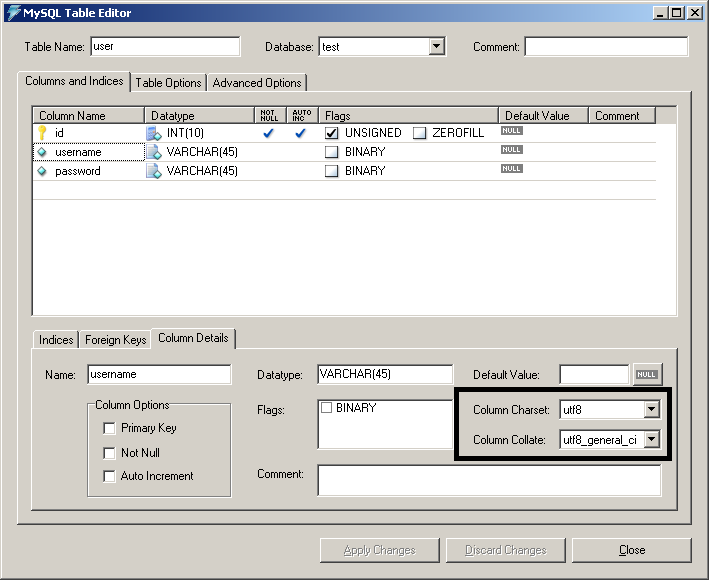Enable the Not Null column option
709x580 pixels.
pyautogui.click(x=109, y=453)
